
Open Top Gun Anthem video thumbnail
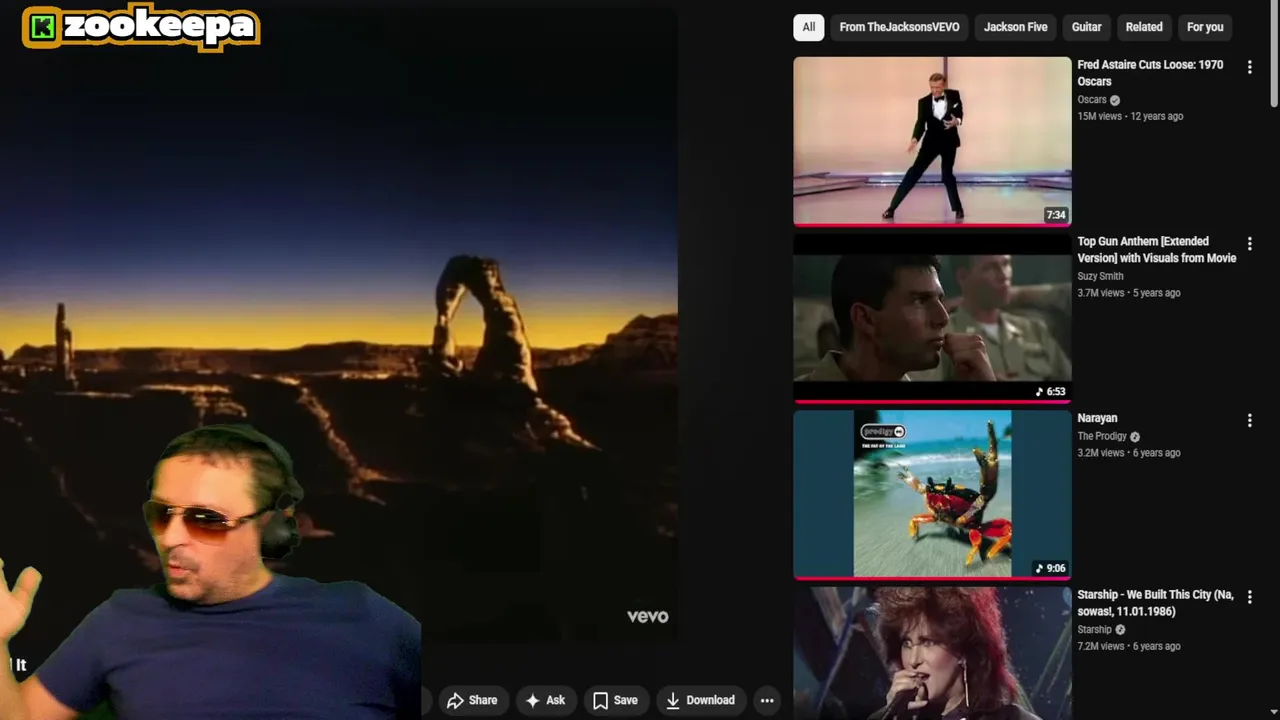point(932,318)
